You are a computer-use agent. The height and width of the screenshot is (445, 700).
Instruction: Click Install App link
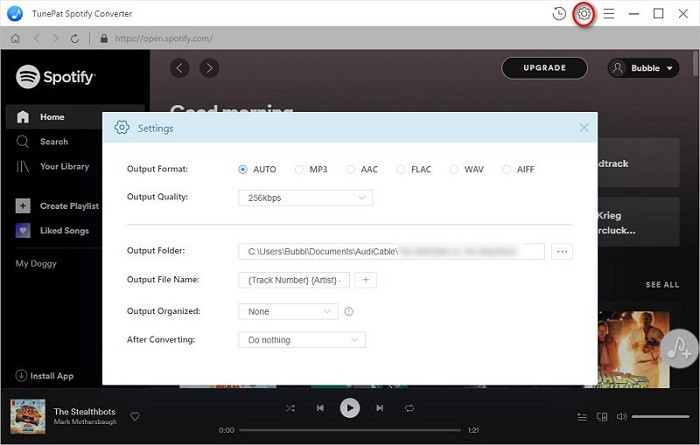44,376
